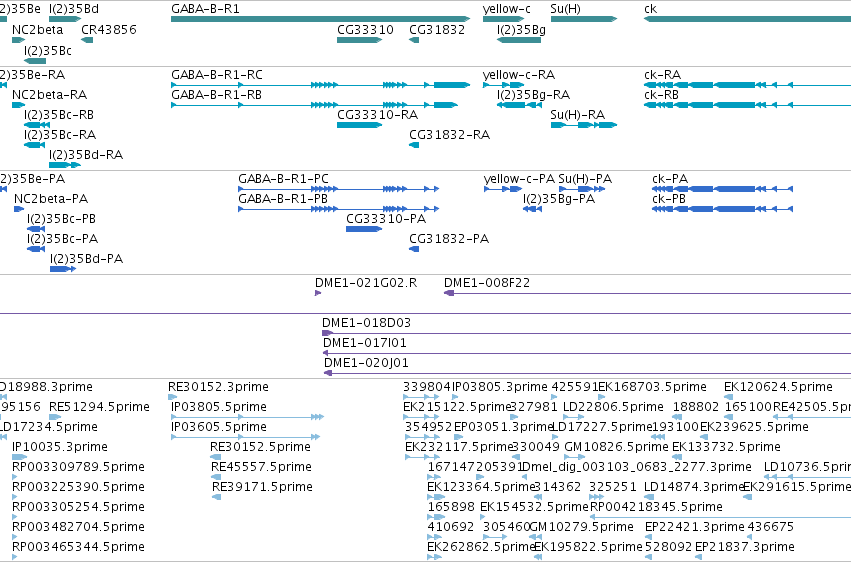
Task: Open the Su(H)-PA protein label
Action: (x=585, y=179)
